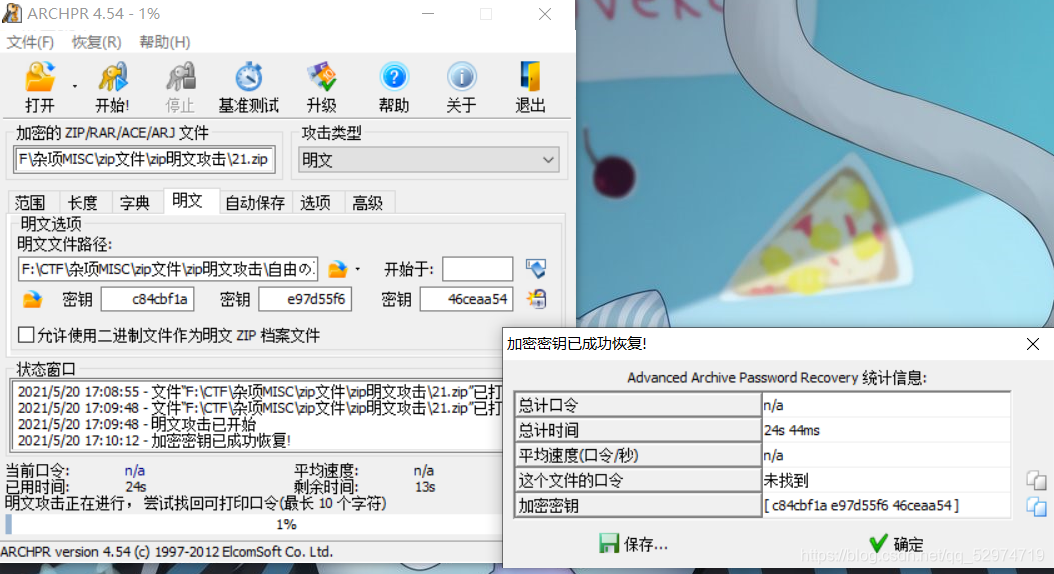Click the 1% progress bar

click(253, 524)
